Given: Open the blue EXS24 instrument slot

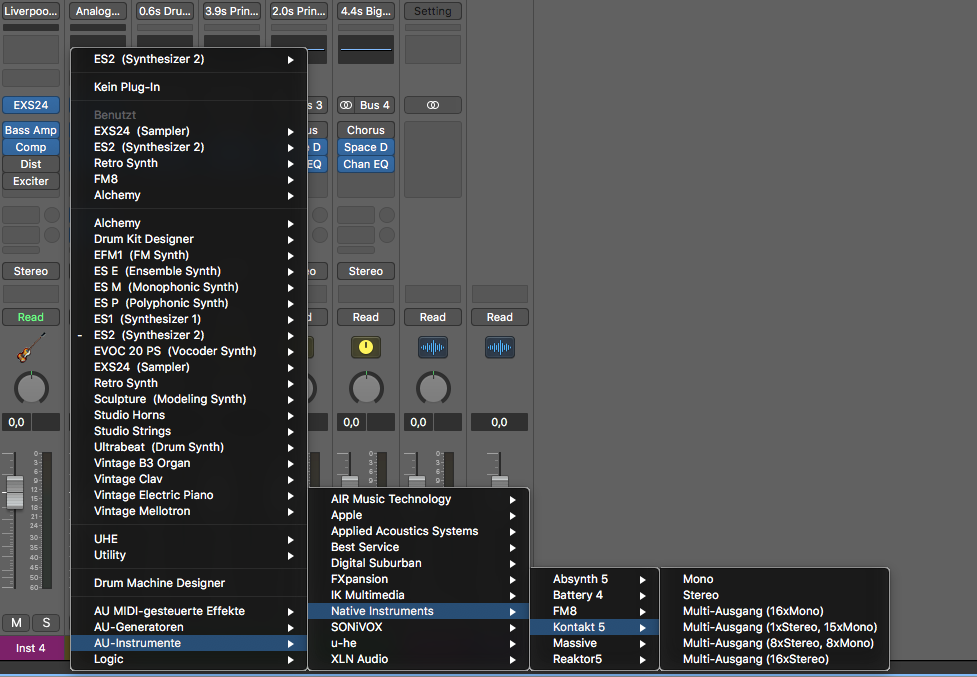Looking at the screenshot, I should tap(31, 105).
